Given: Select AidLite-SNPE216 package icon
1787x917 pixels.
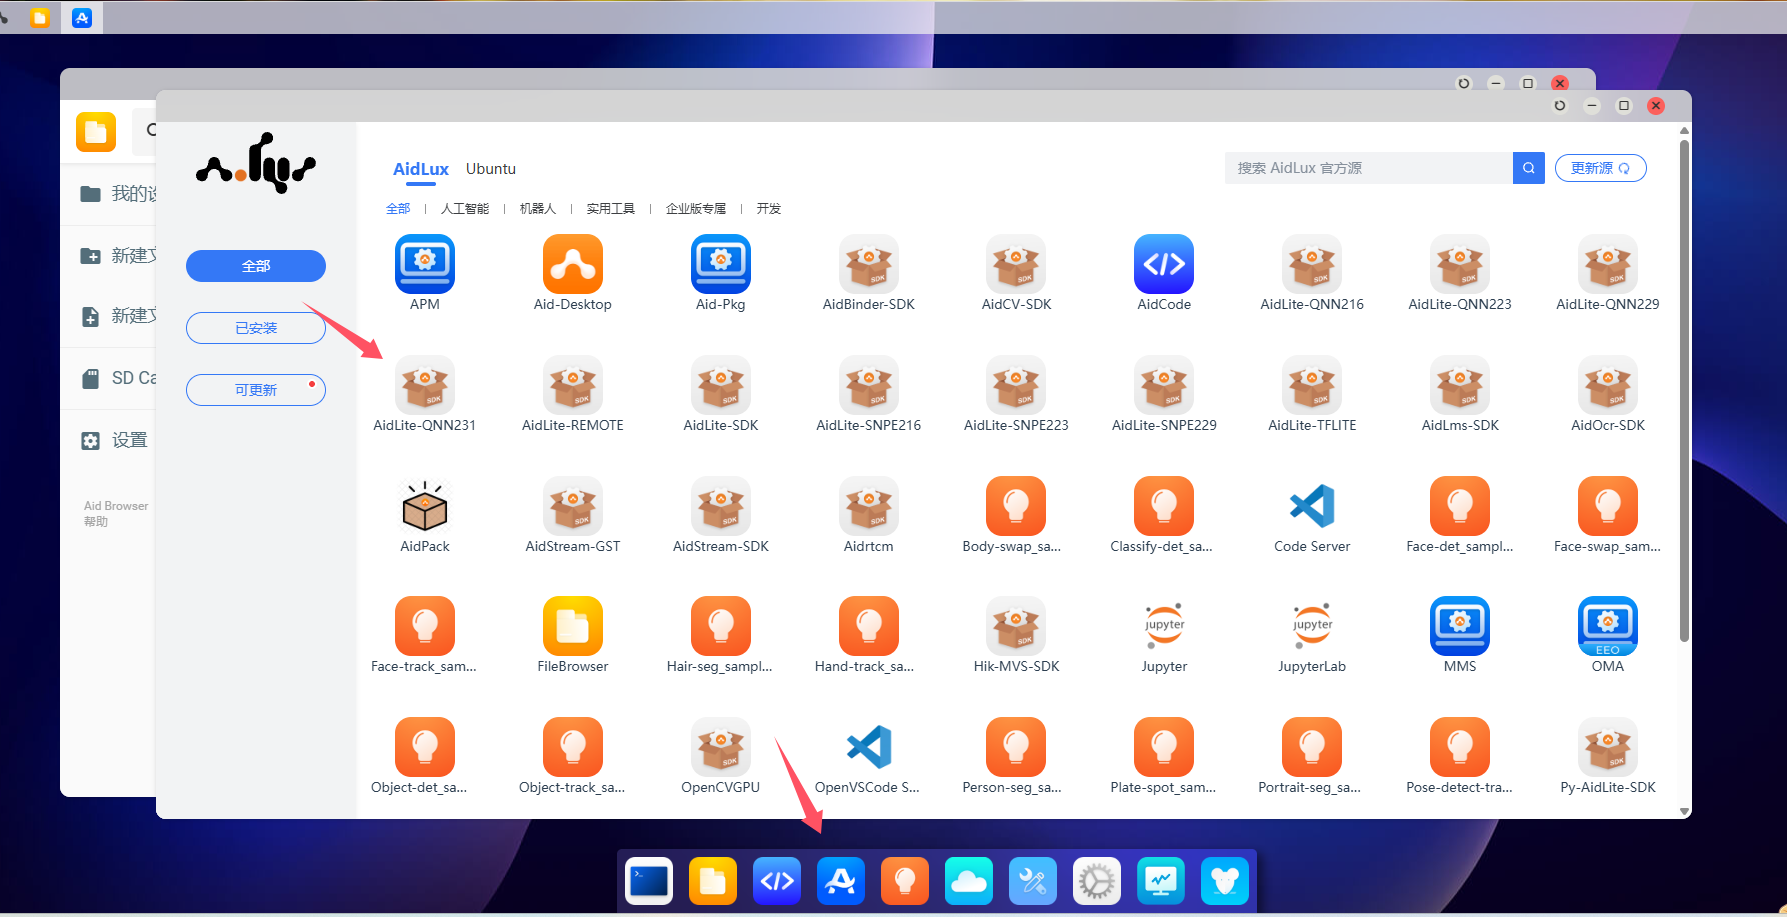Looking at the screenshot, I should pyautogui.click(x=869, y=385).
